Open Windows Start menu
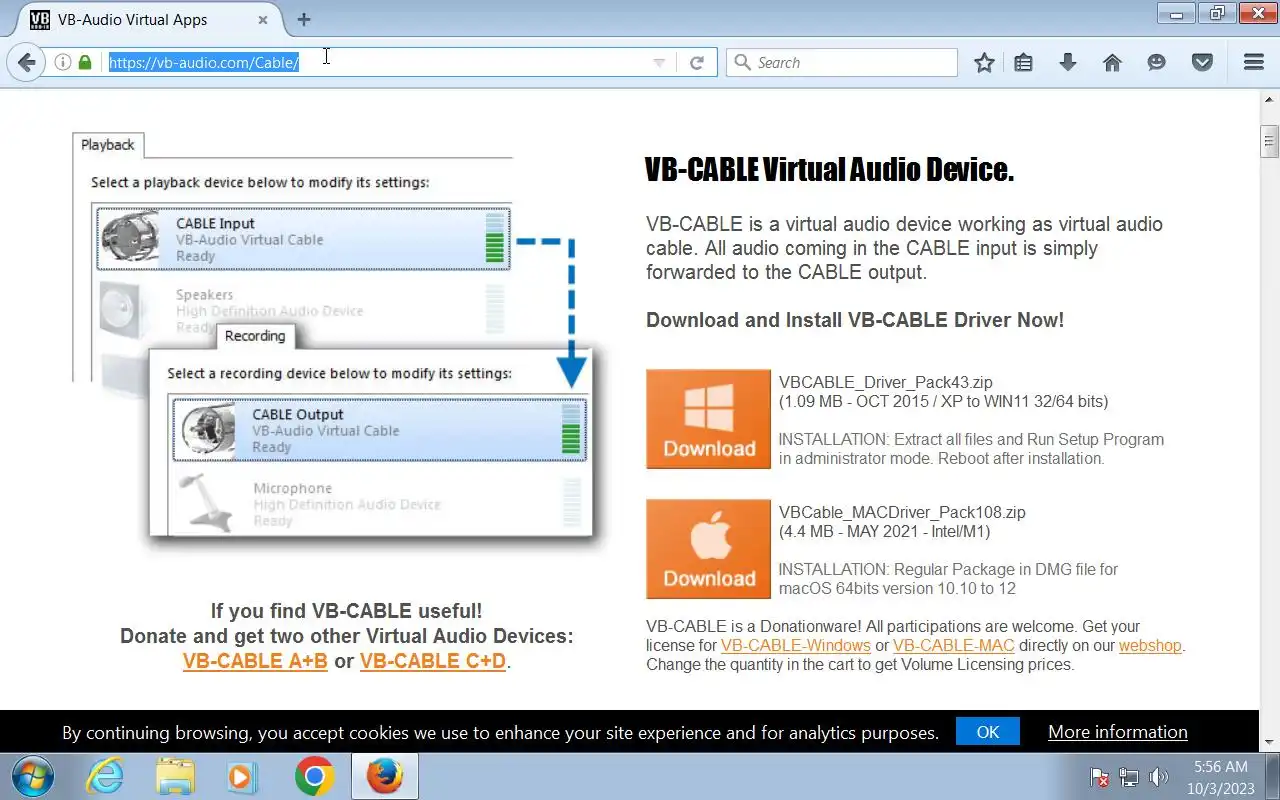This screenshot has width=1280, height=800. pyautogui.click(x=33, y=776)
